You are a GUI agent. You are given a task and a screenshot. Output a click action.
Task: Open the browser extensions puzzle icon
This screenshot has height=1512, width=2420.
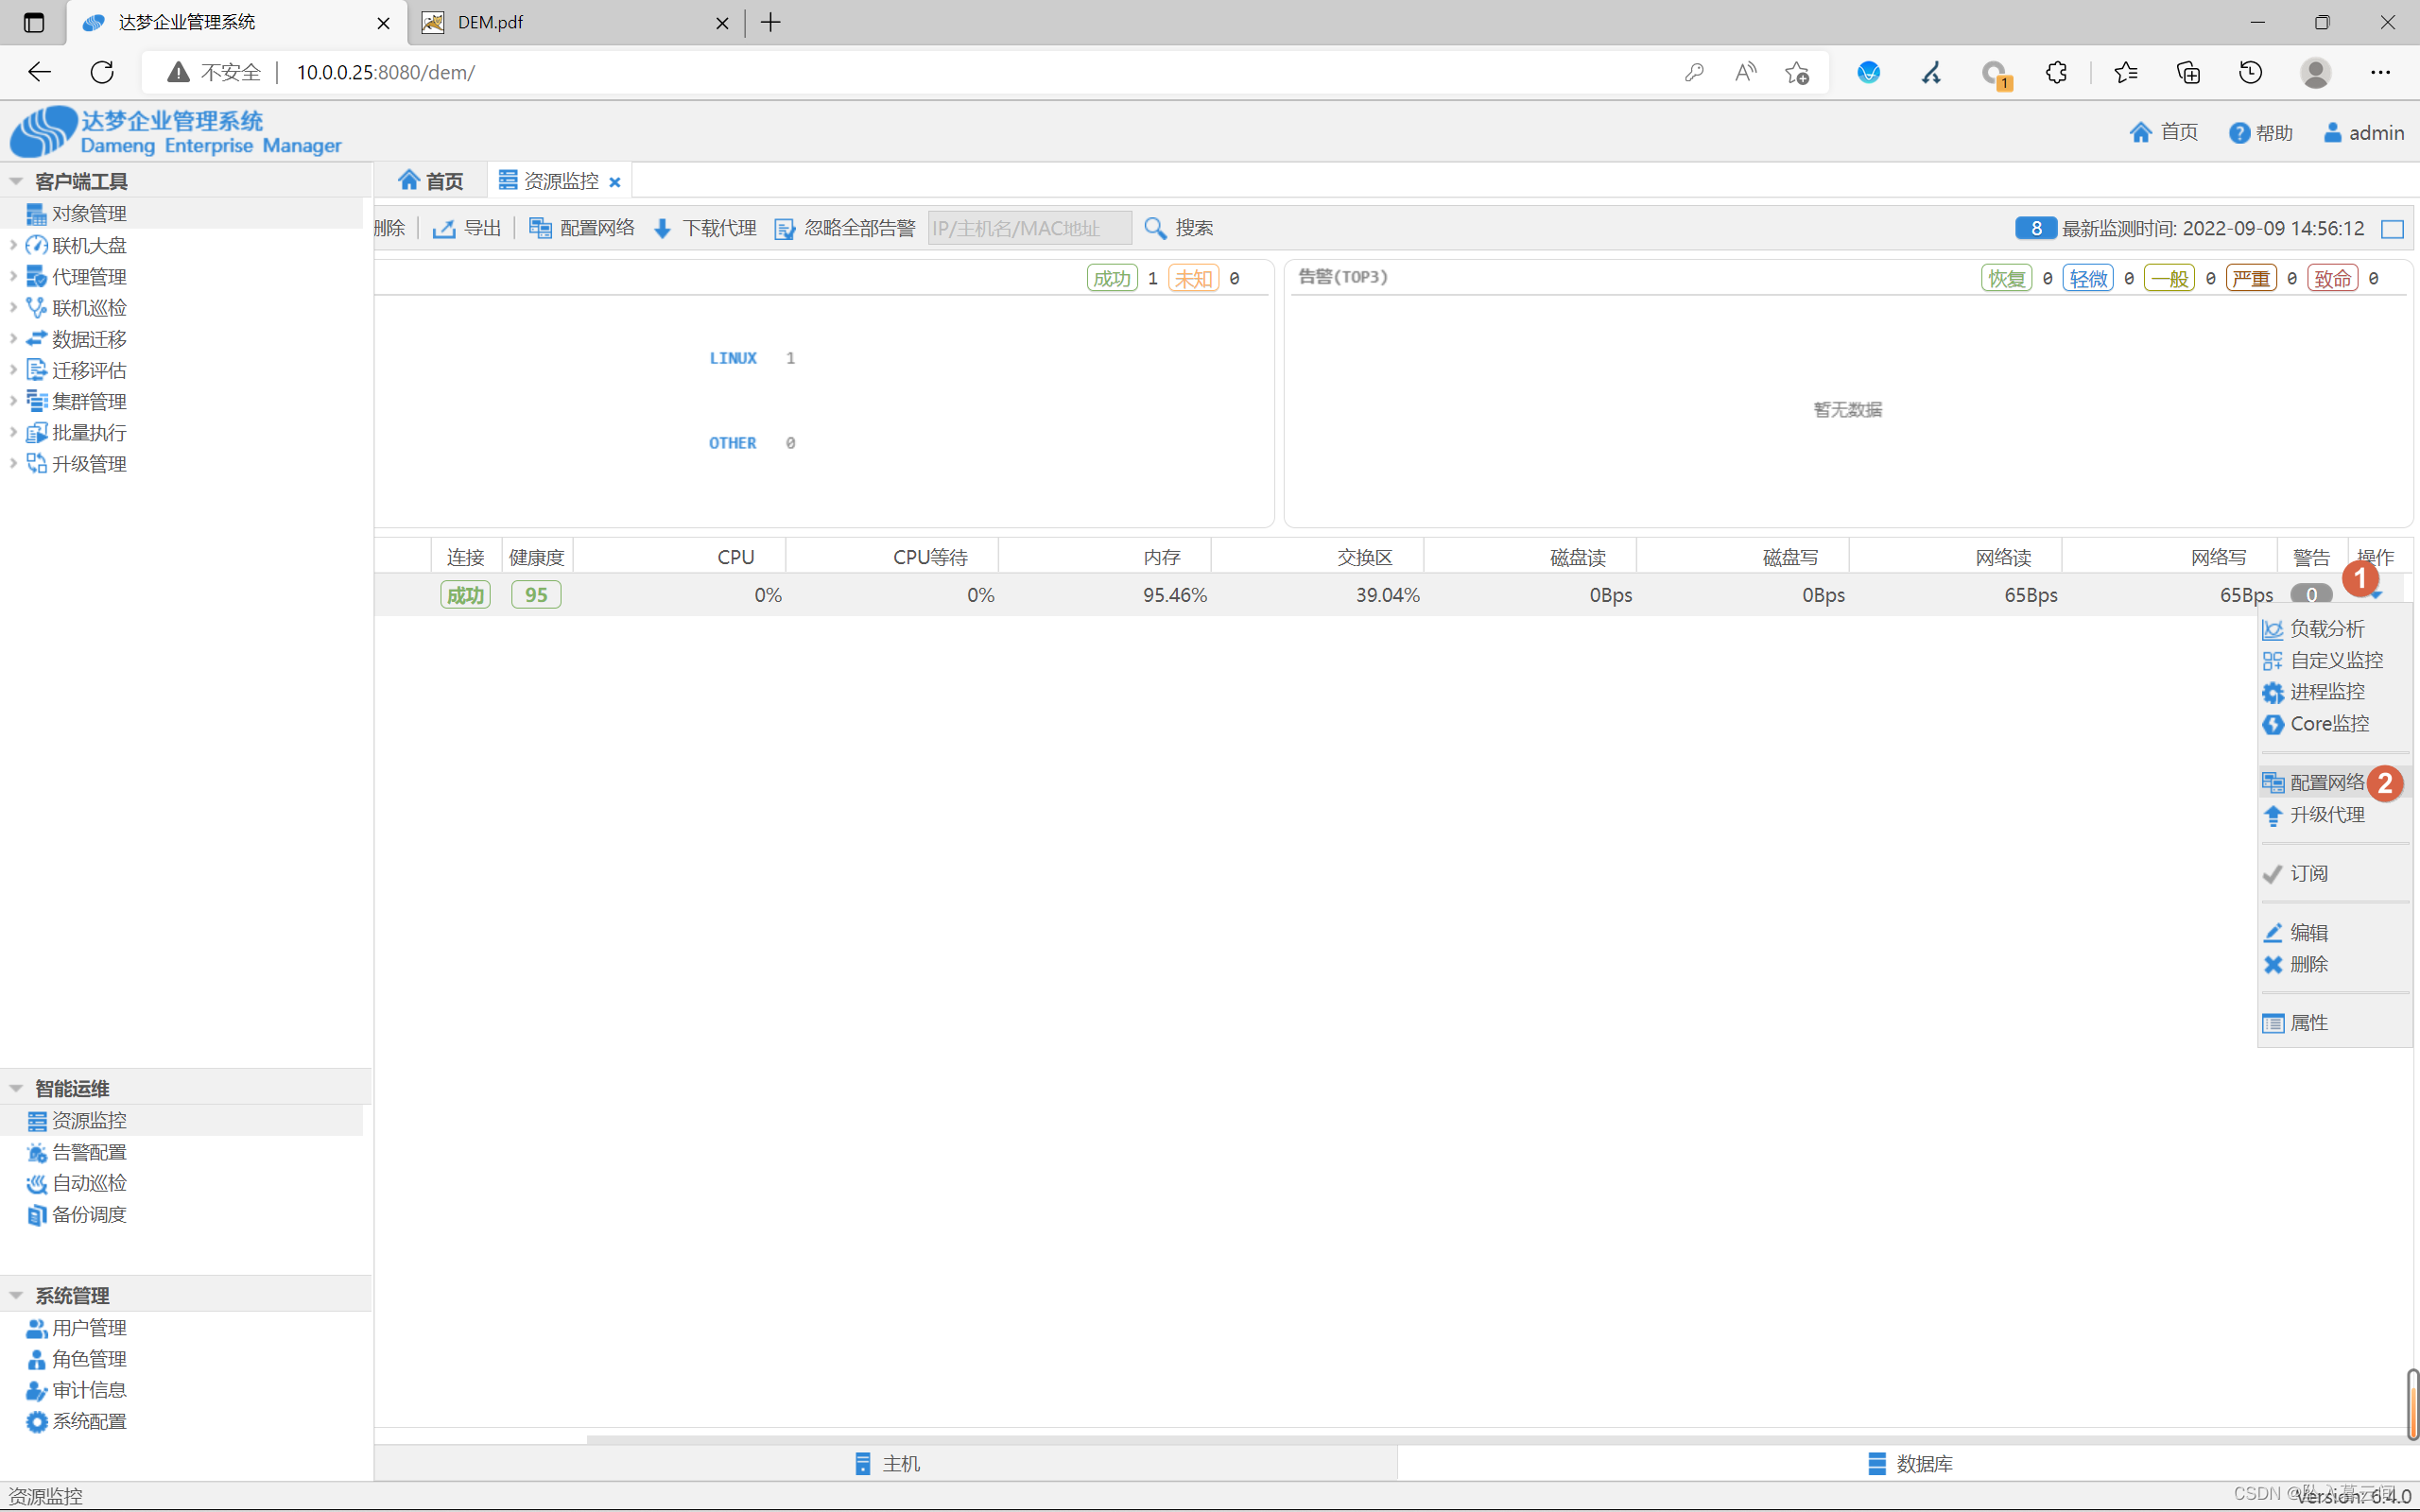point(2056,72)
